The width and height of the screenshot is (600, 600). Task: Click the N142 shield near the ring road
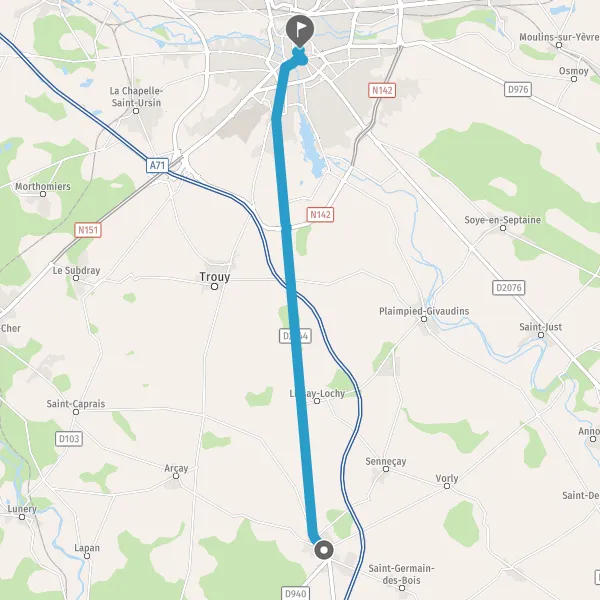pyautogui.click(x=320, y=215)
